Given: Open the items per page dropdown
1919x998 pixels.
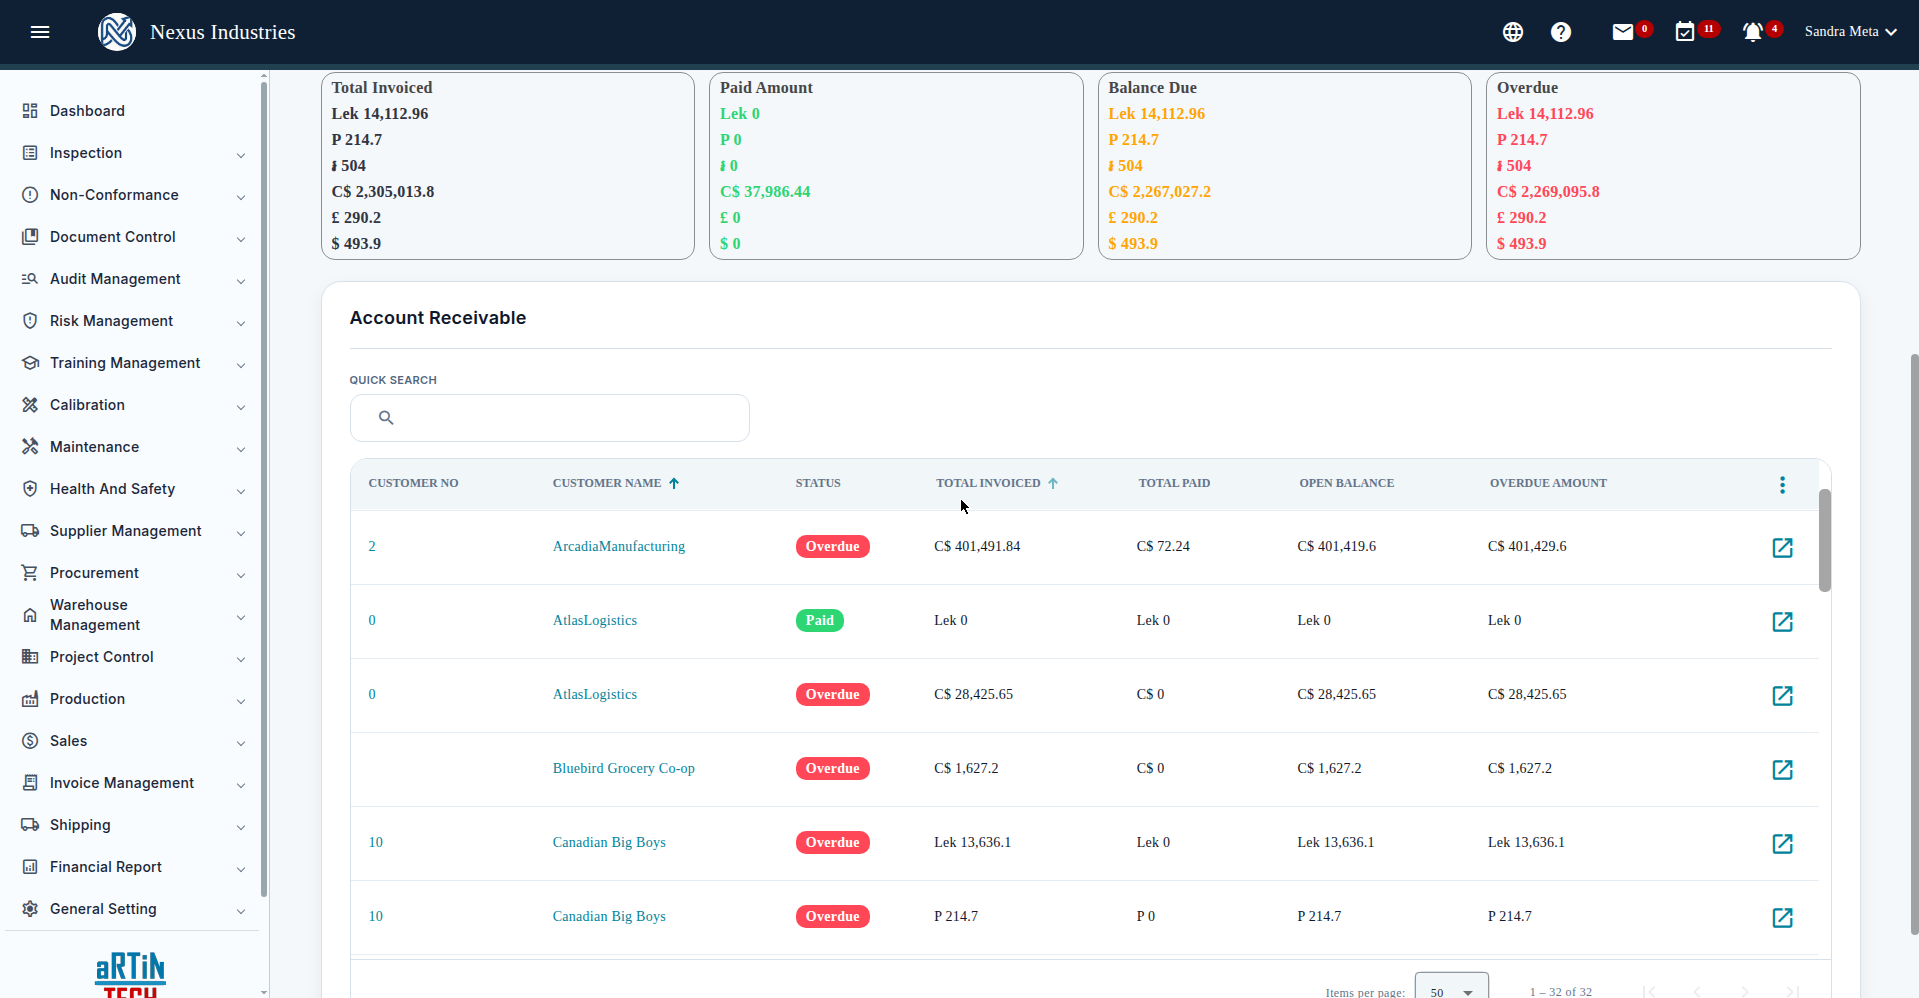Looking at the screenshot, I should click(x=1452, y=991).
